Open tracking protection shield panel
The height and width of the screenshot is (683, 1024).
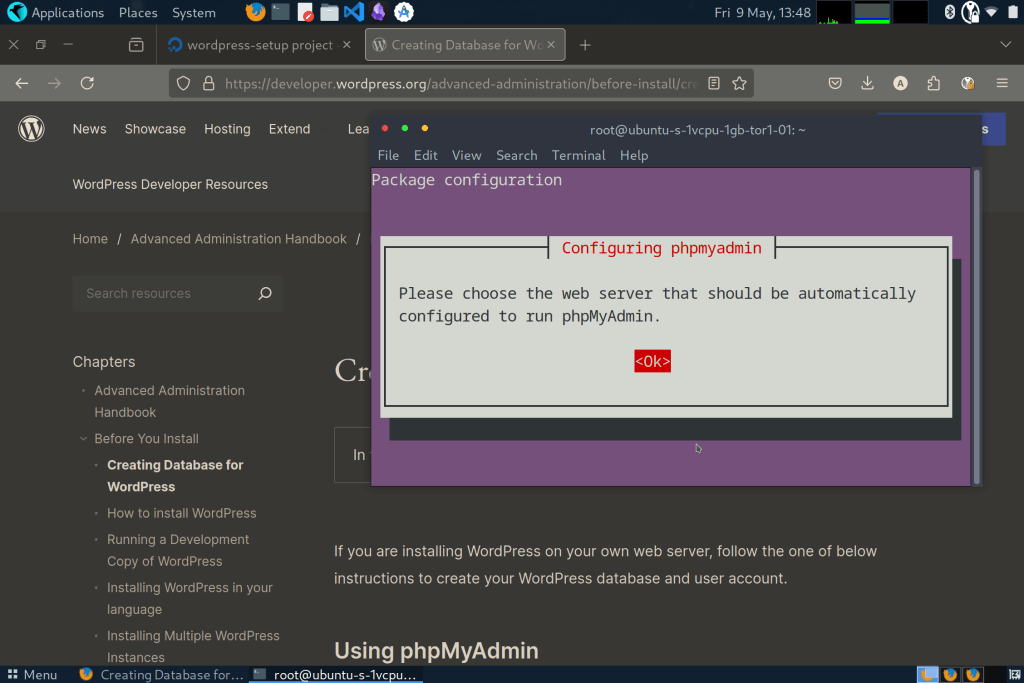pos(184,83)
